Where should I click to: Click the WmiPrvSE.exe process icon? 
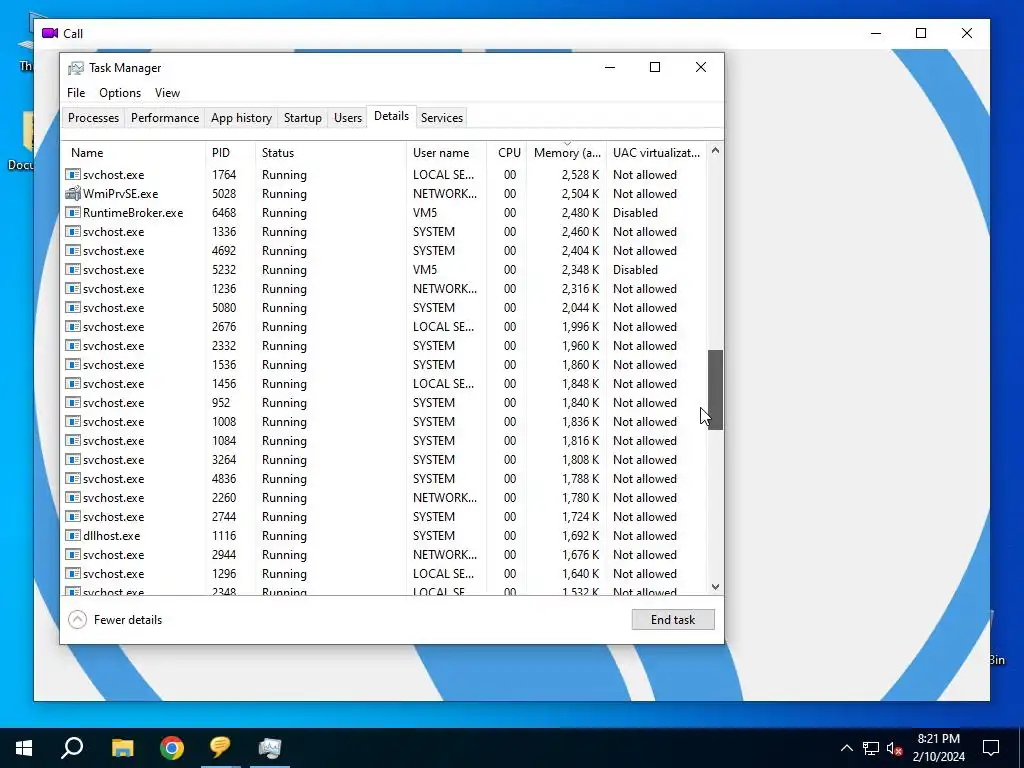72,194
